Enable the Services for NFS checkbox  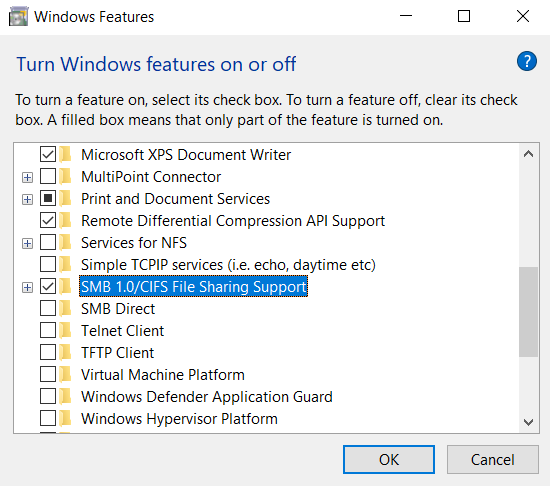click(x=48, y=243)
